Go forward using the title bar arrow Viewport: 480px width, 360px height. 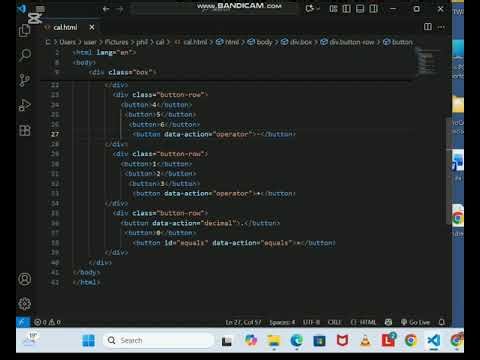120,9
